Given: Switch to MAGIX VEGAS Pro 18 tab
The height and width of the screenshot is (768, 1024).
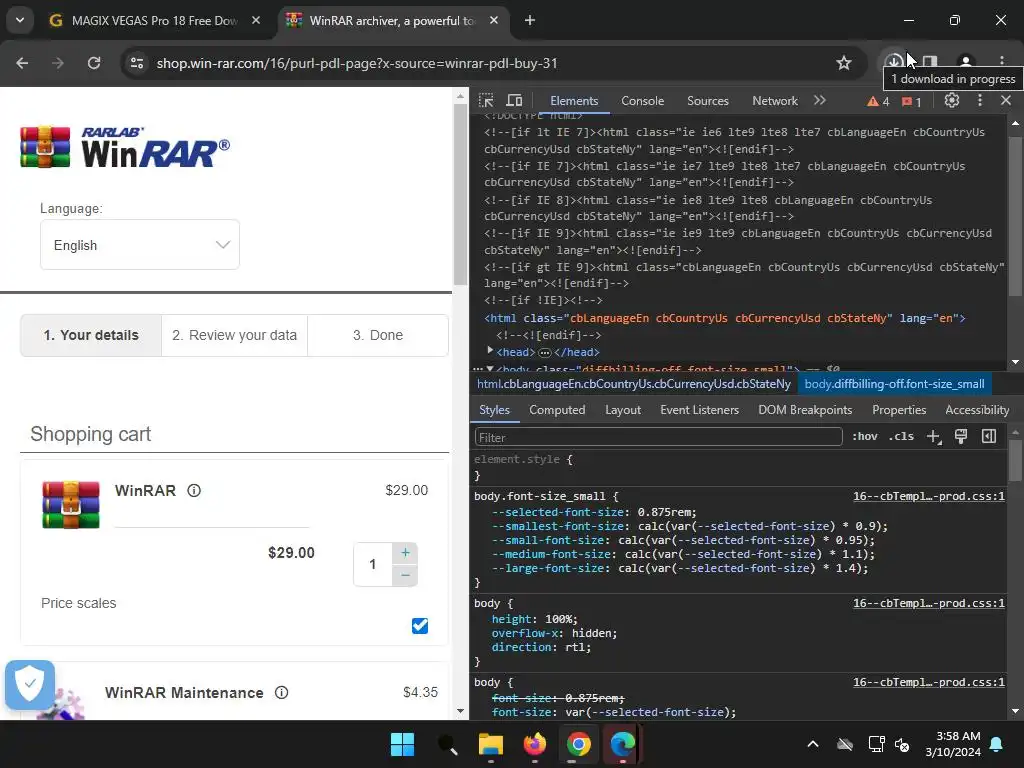Looking at the screenshot, I should click(152, 21).
